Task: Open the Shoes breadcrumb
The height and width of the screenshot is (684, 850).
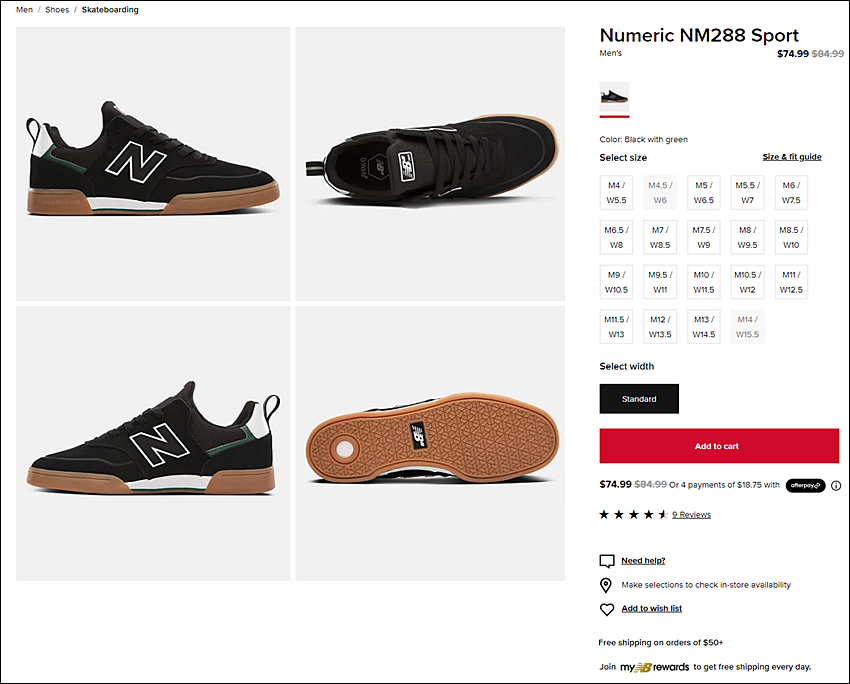Action: (x=56, y=10)
